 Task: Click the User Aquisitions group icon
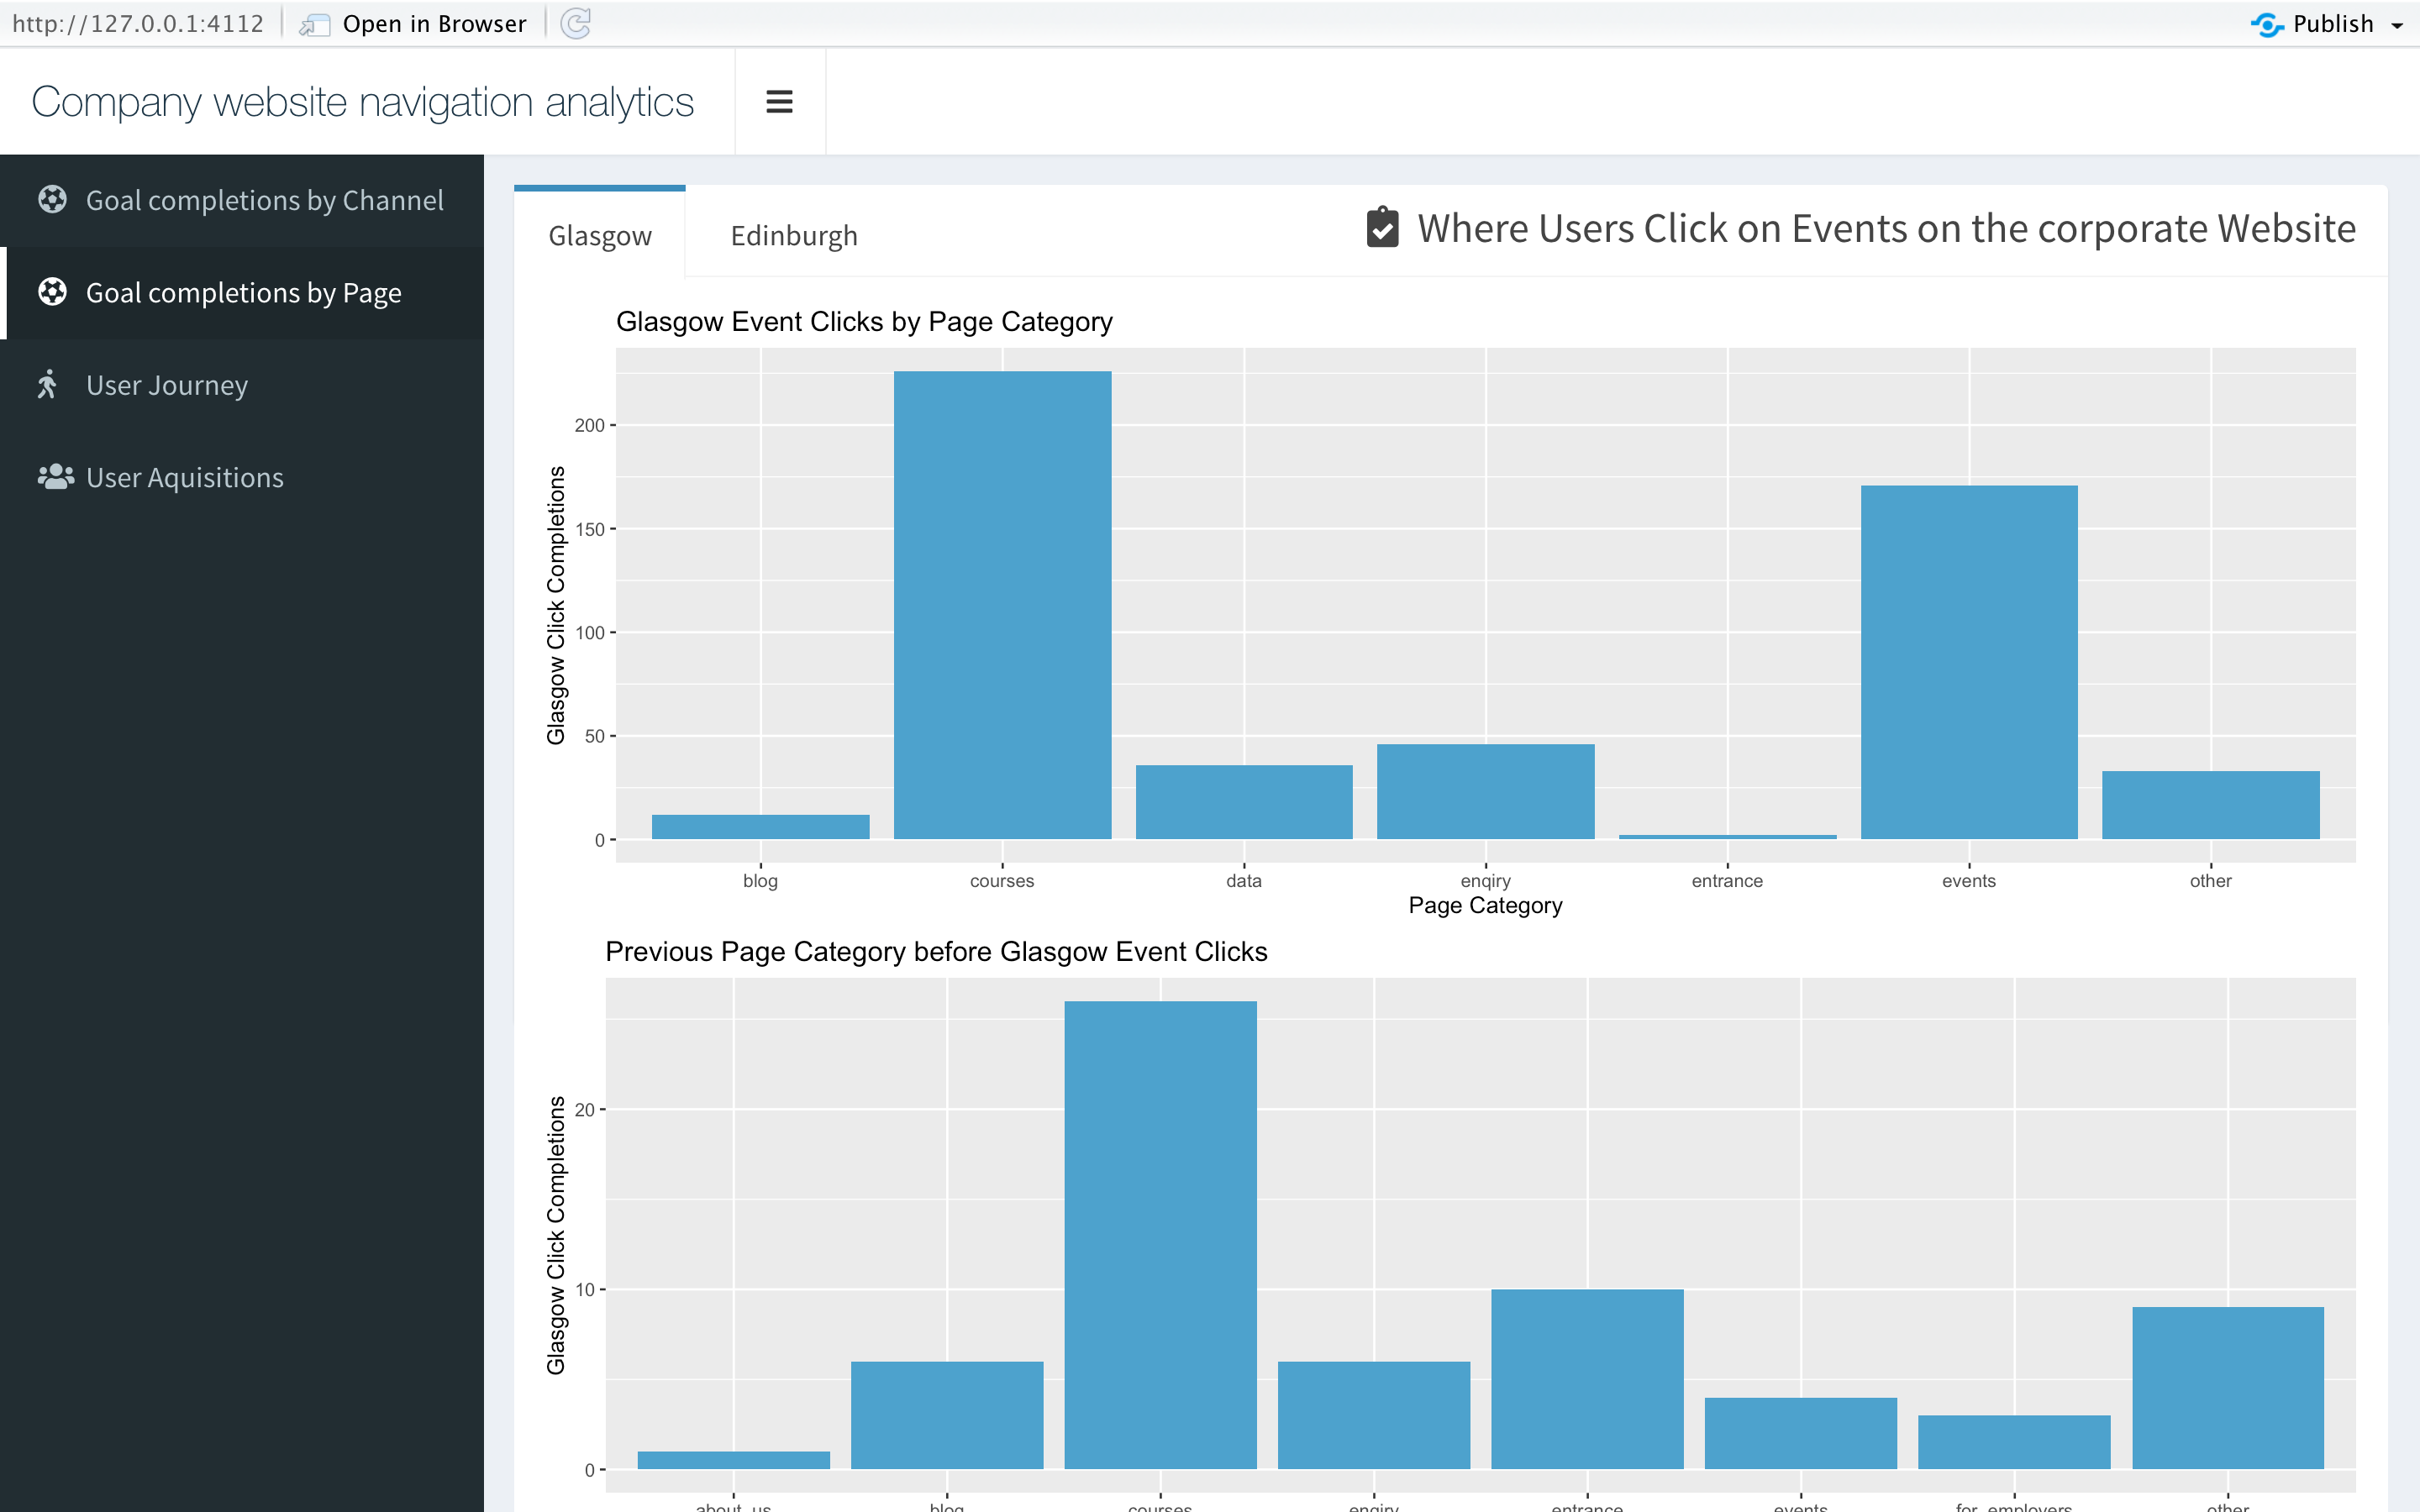pos(56,477)
